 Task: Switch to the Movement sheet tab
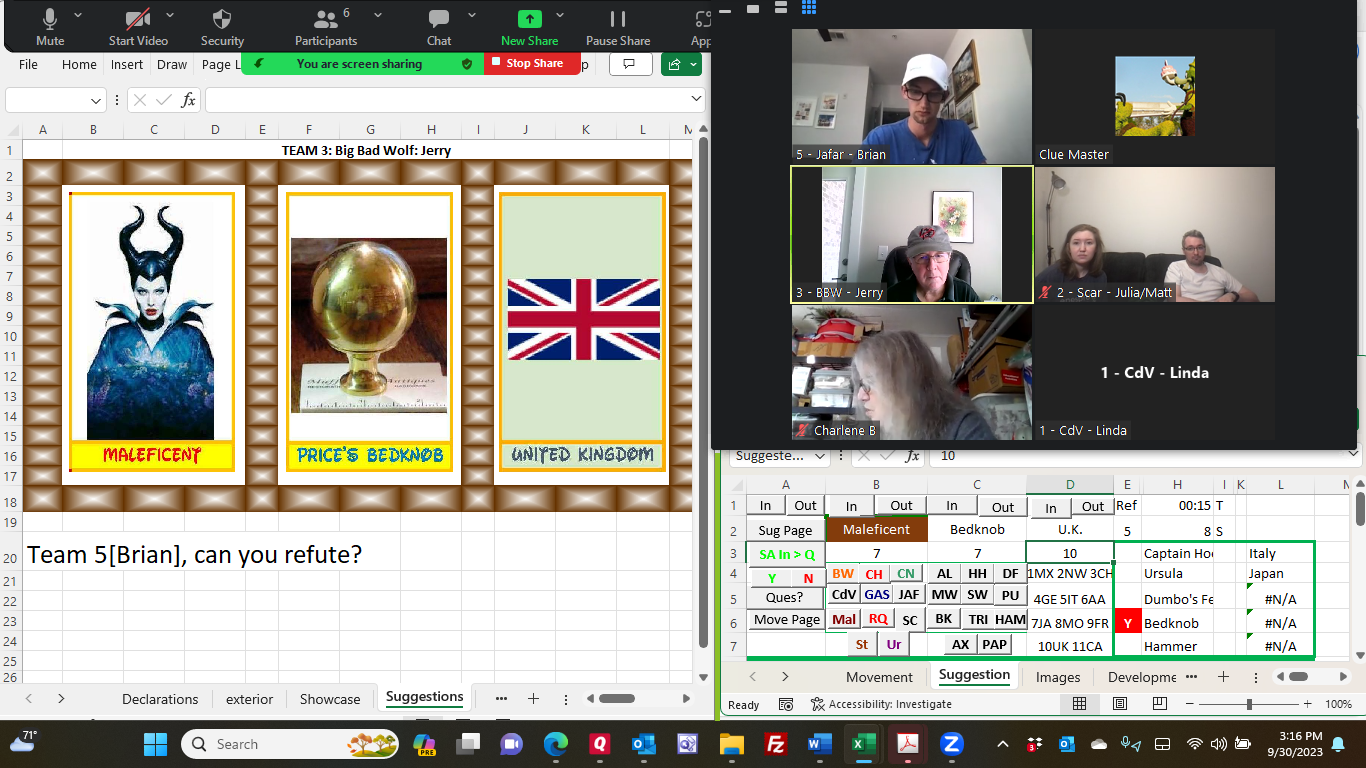pyautogui.click(x=879, y=677)
